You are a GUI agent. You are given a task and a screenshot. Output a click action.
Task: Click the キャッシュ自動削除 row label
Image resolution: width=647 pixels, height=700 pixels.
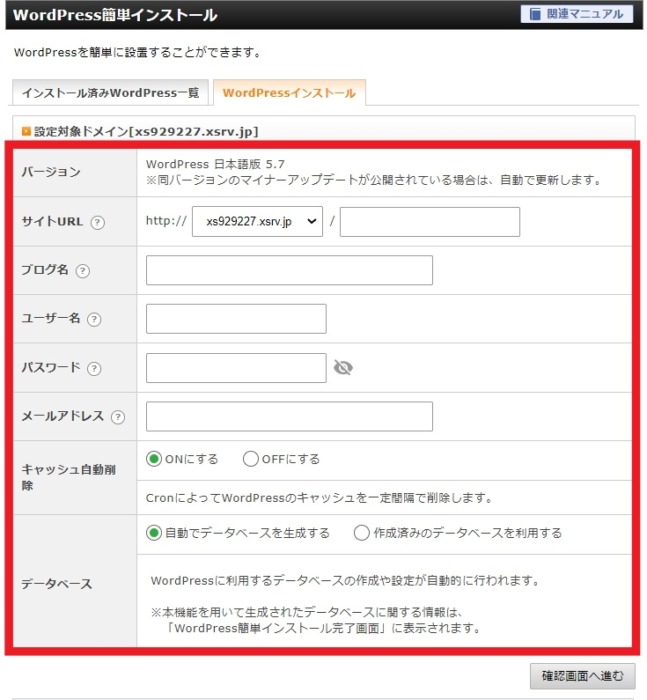pos(69,477)
